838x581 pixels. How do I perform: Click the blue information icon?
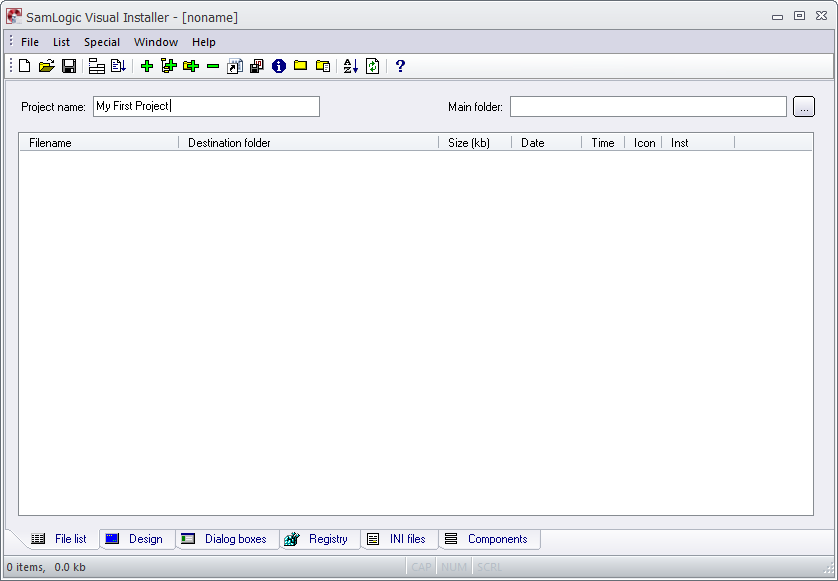point(278,66)
